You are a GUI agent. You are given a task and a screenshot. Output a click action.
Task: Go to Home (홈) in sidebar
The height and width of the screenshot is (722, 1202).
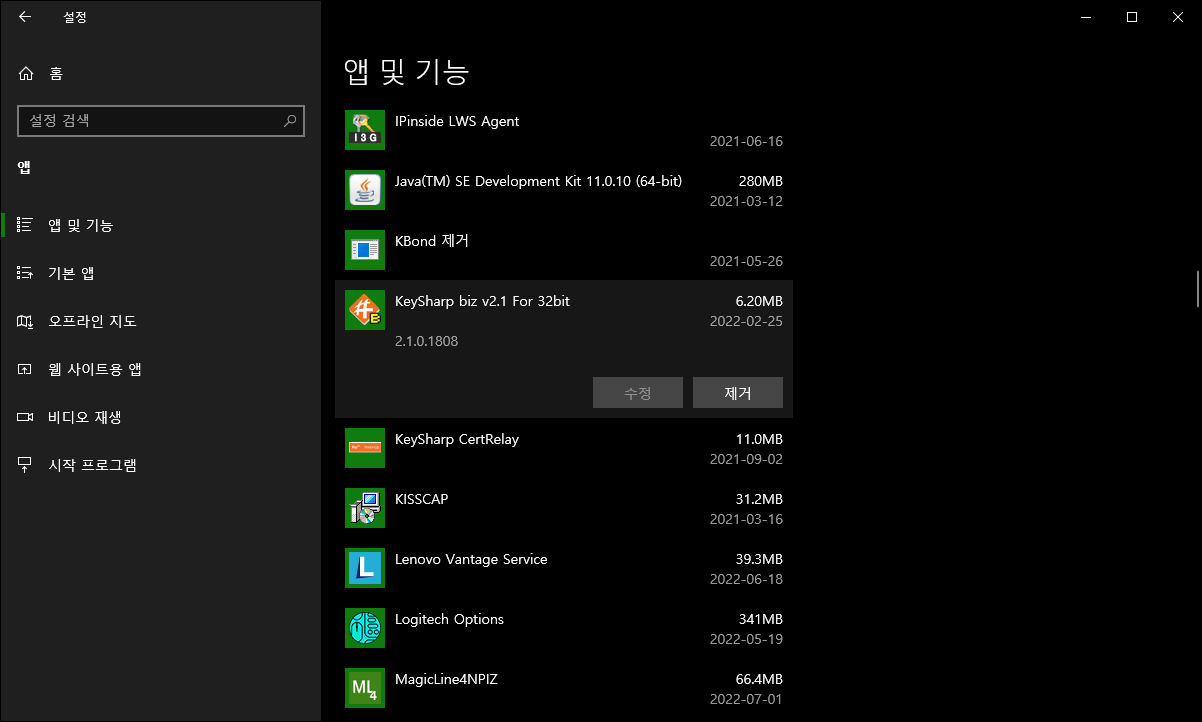[160, 73]
